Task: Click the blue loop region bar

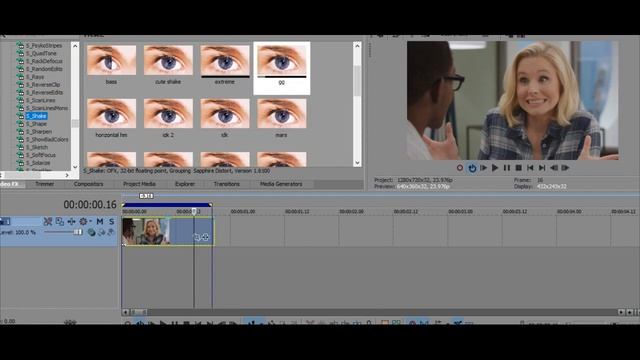Action: 167,205
